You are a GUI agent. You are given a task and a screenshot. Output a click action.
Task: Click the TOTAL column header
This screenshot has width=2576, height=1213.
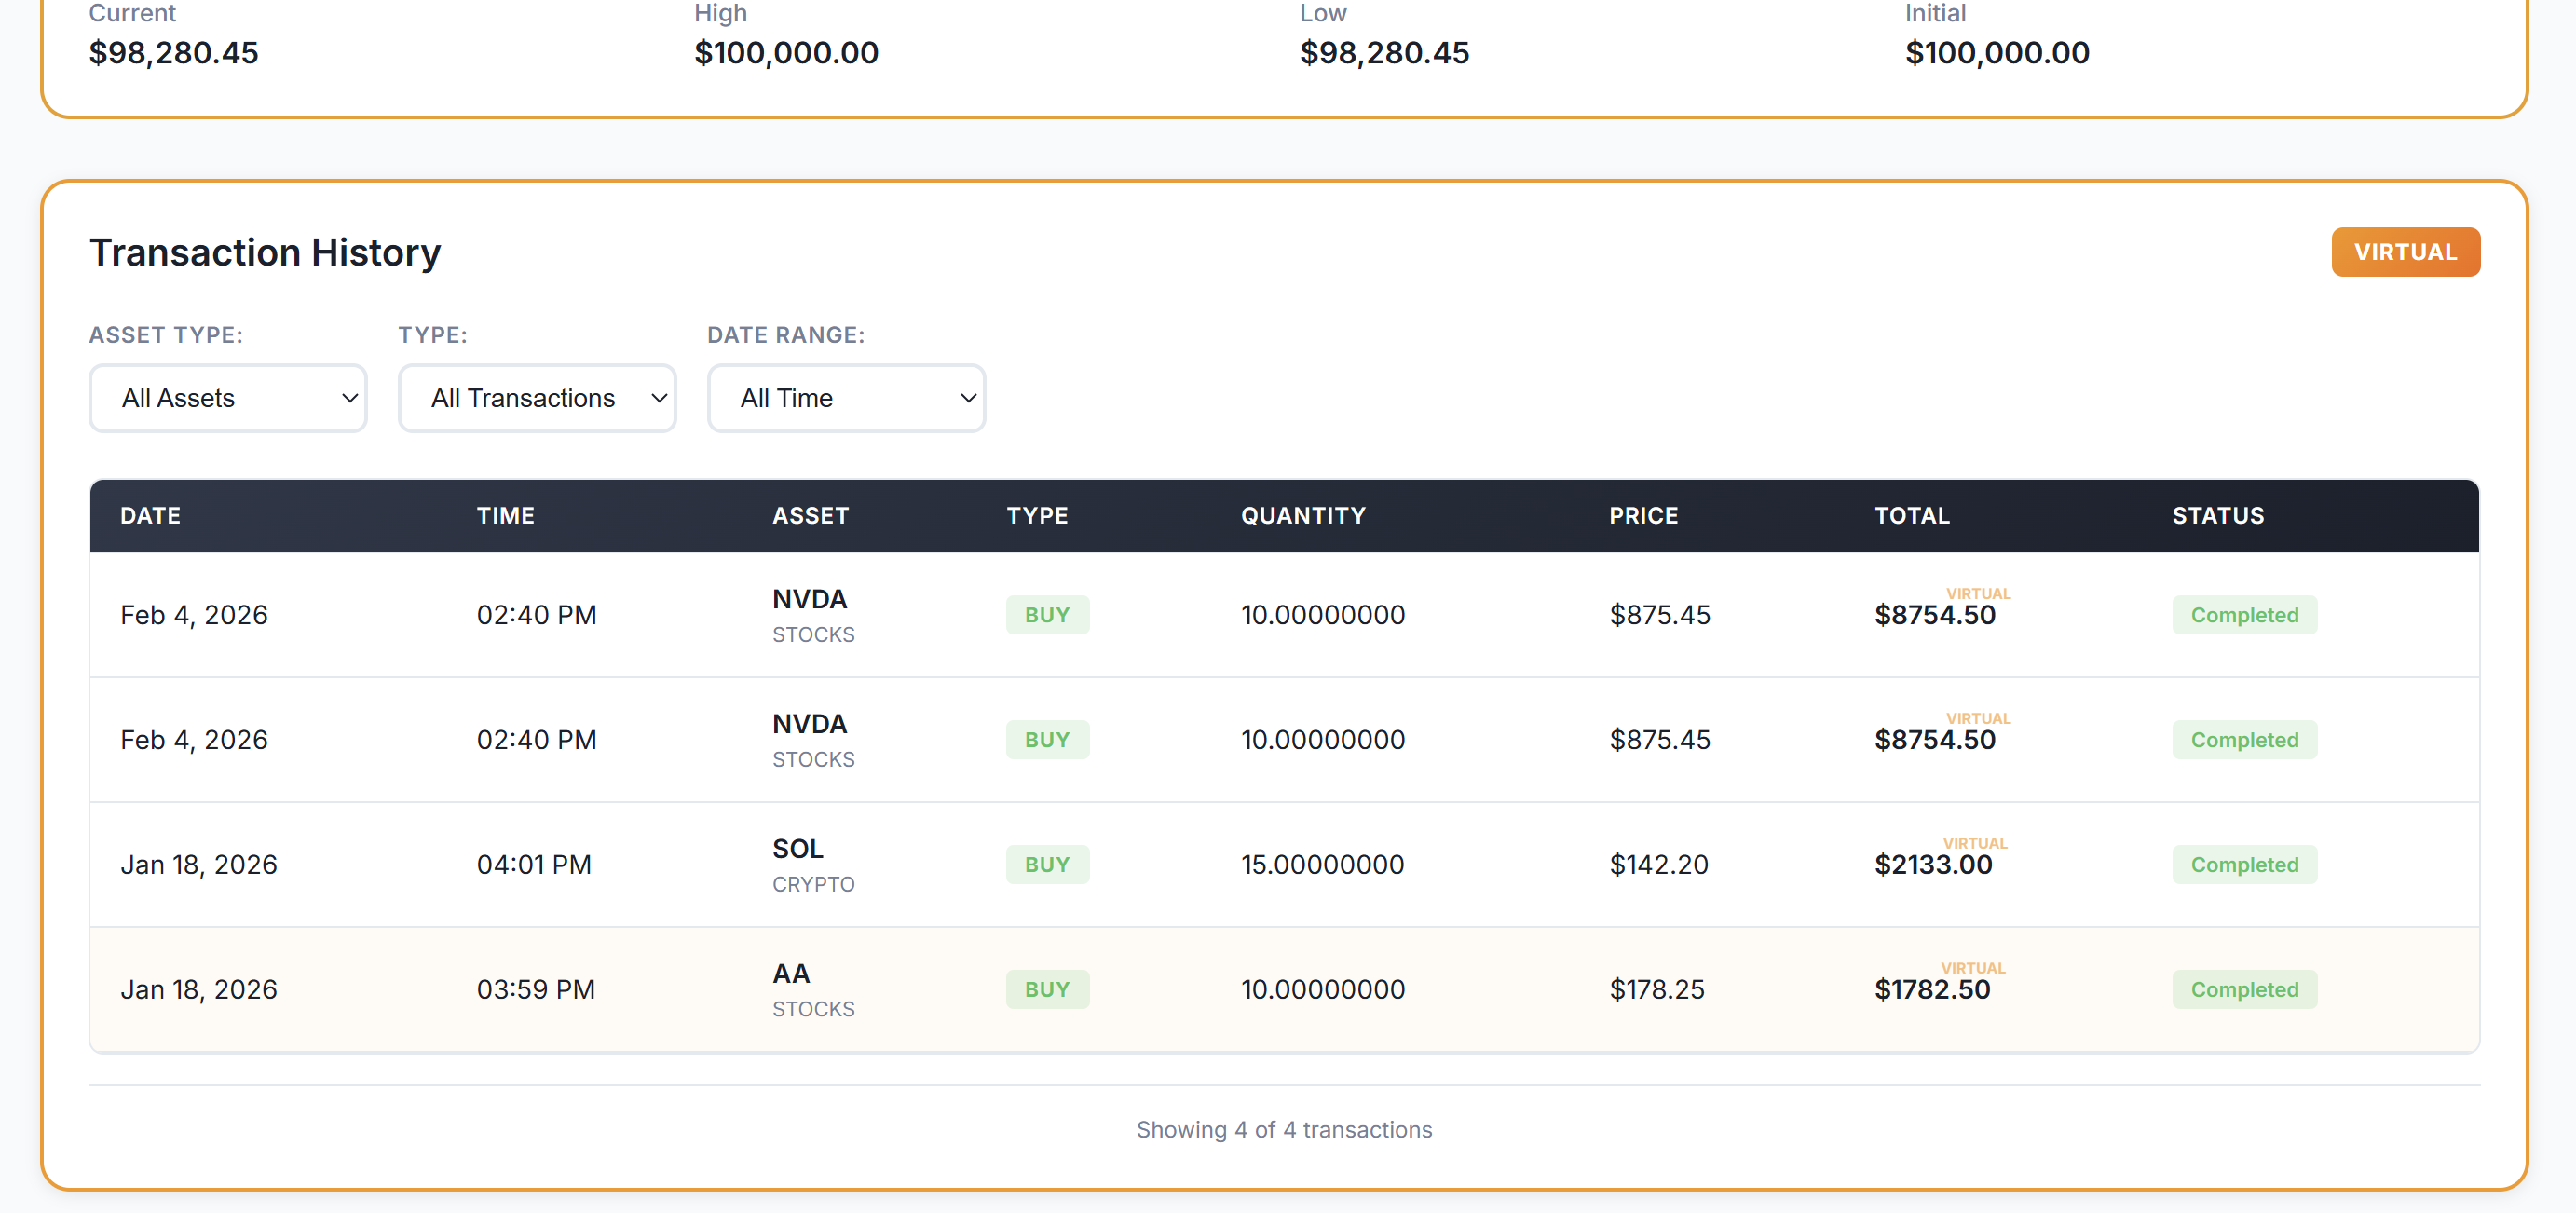tap(1911, 516)
